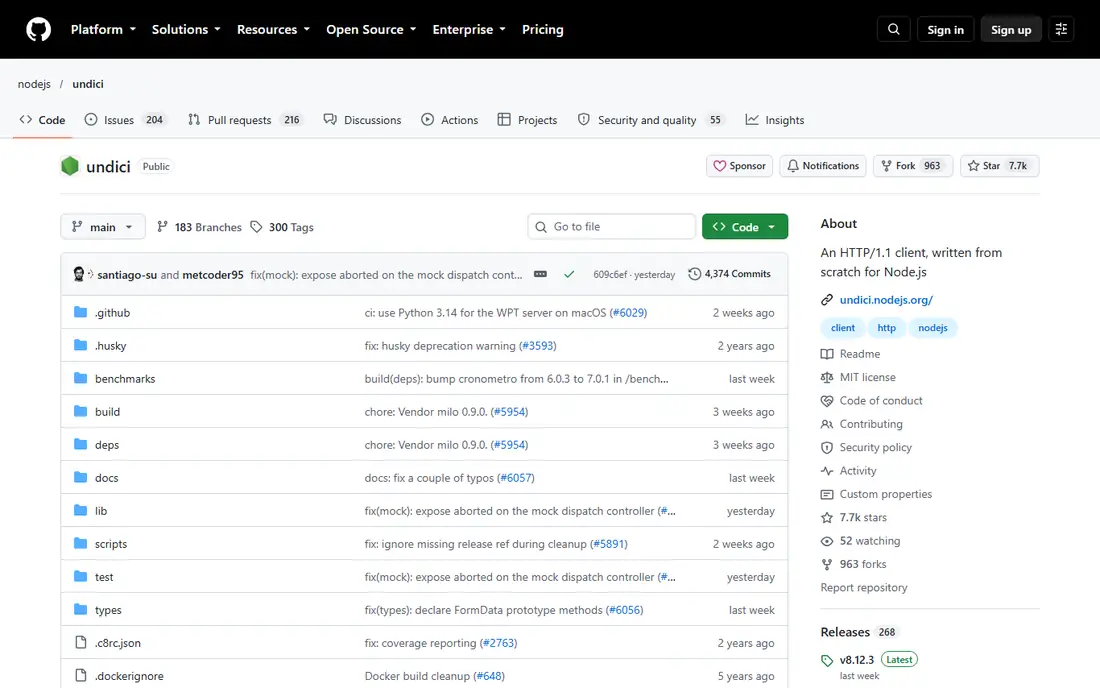Click the Report repository link
The image size is (1100, 688).
tap(864, 588)
